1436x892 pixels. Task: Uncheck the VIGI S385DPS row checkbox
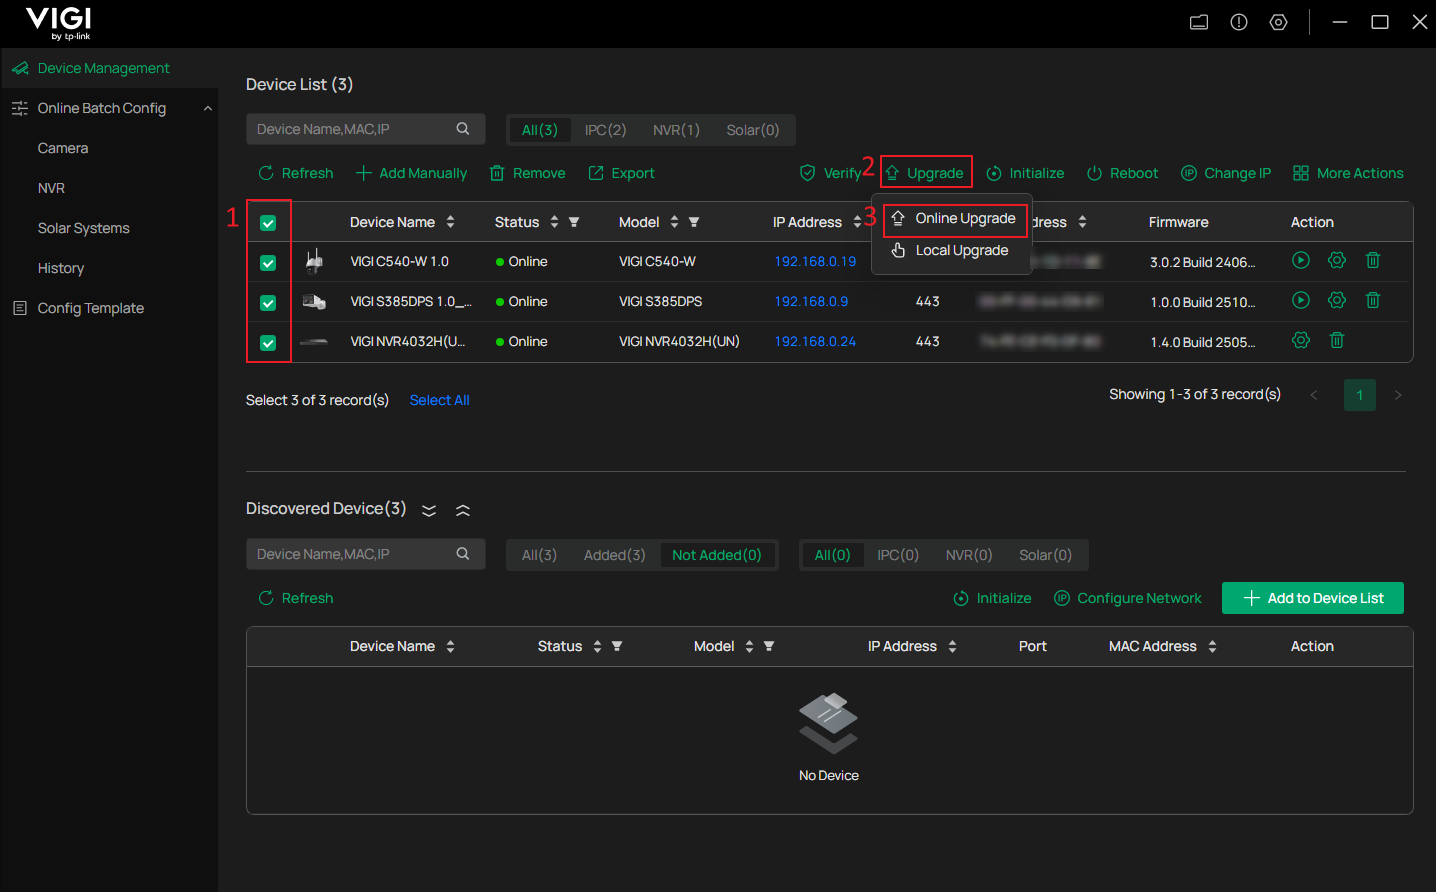268,300
